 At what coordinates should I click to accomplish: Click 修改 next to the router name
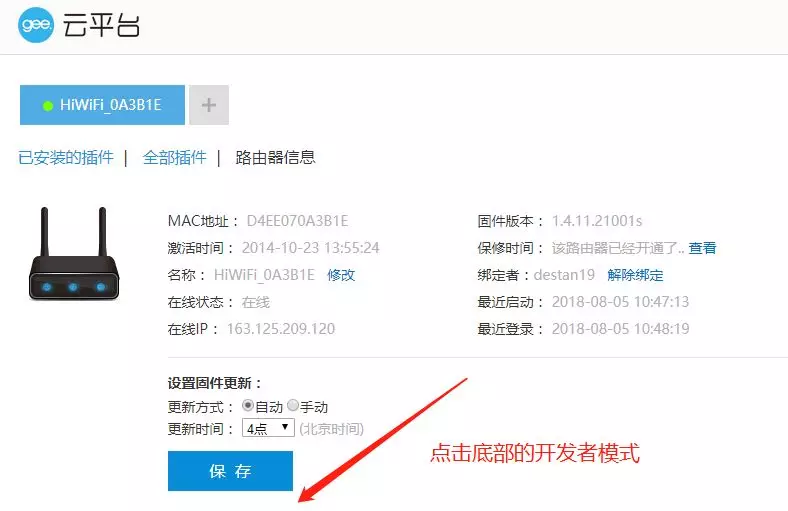click(341, 275)
